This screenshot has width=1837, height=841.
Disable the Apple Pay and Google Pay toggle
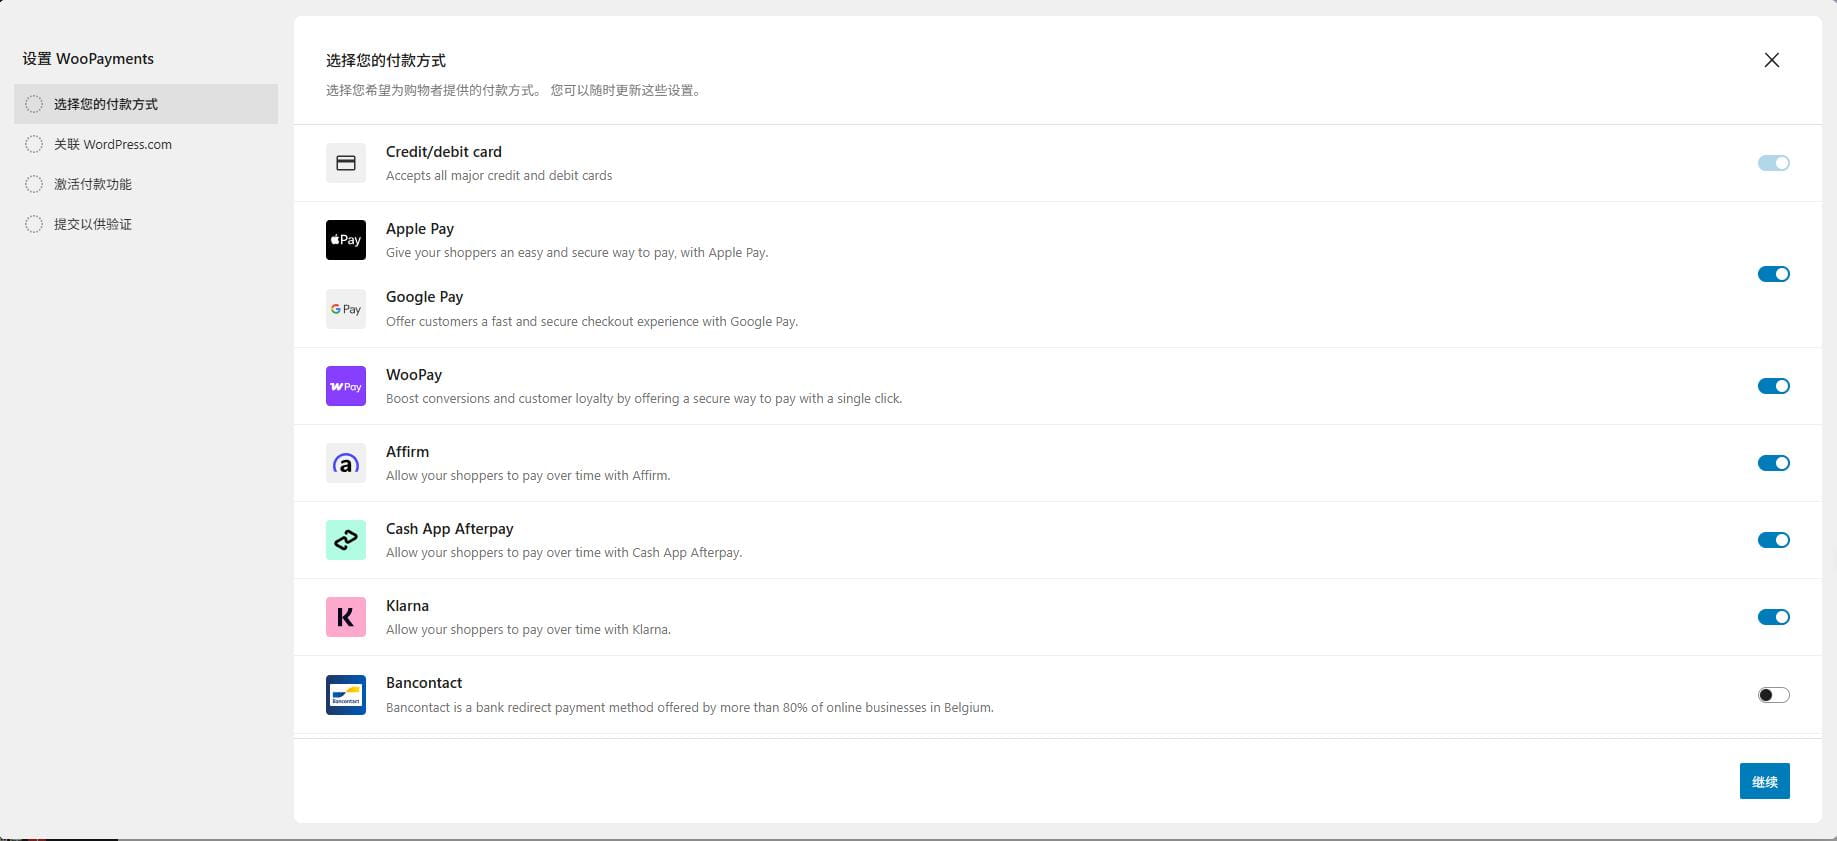coord(1773,274)
